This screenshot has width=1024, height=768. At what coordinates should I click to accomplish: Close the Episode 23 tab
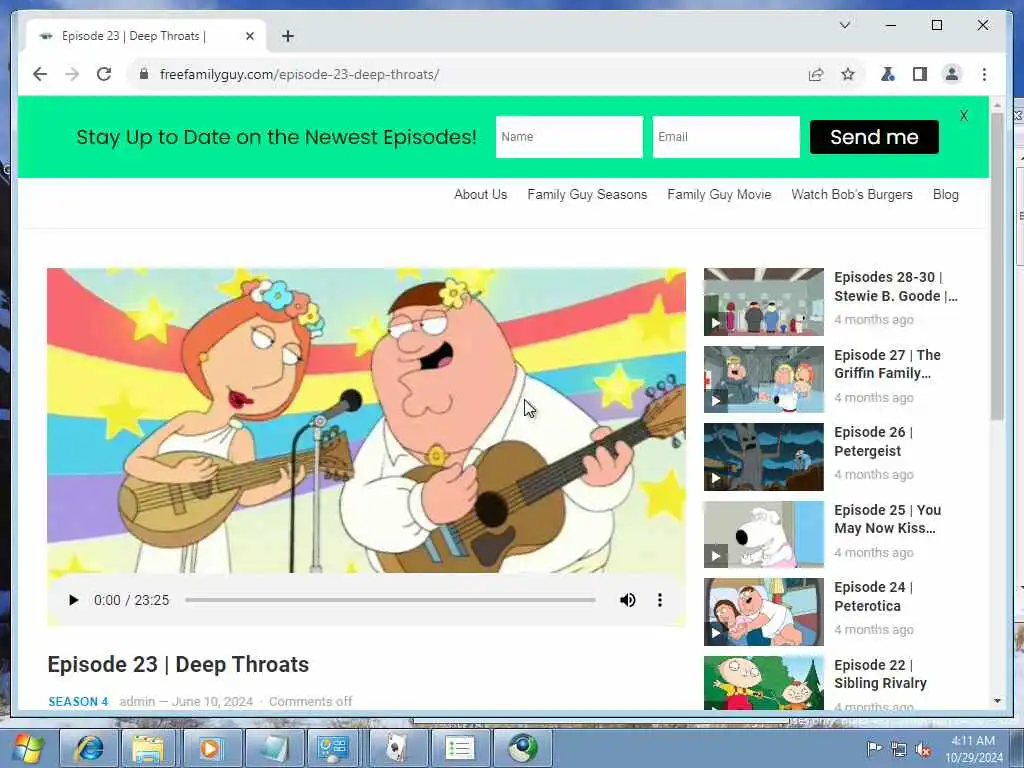(x=249, y=37)
